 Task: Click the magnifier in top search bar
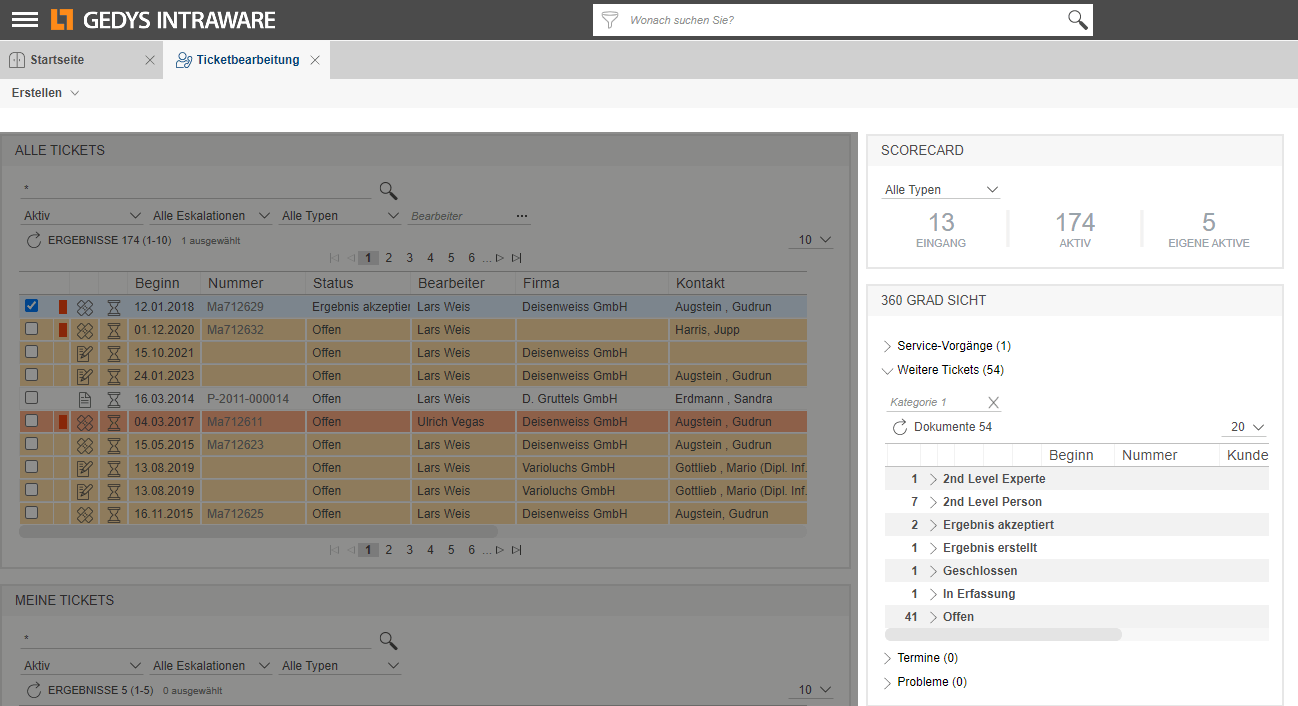(1077, 20)
